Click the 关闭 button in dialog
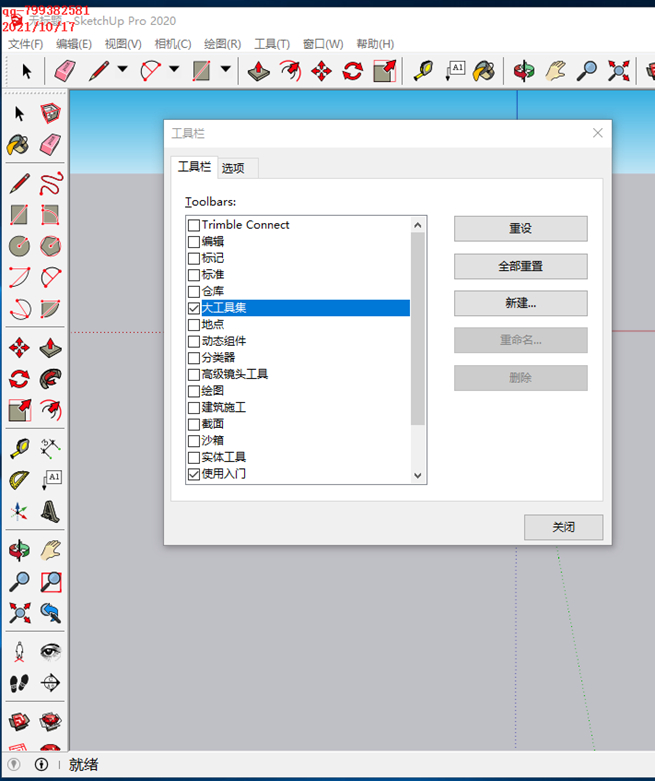655x781 pixels. pyautogui.click(x=563, y=527)
